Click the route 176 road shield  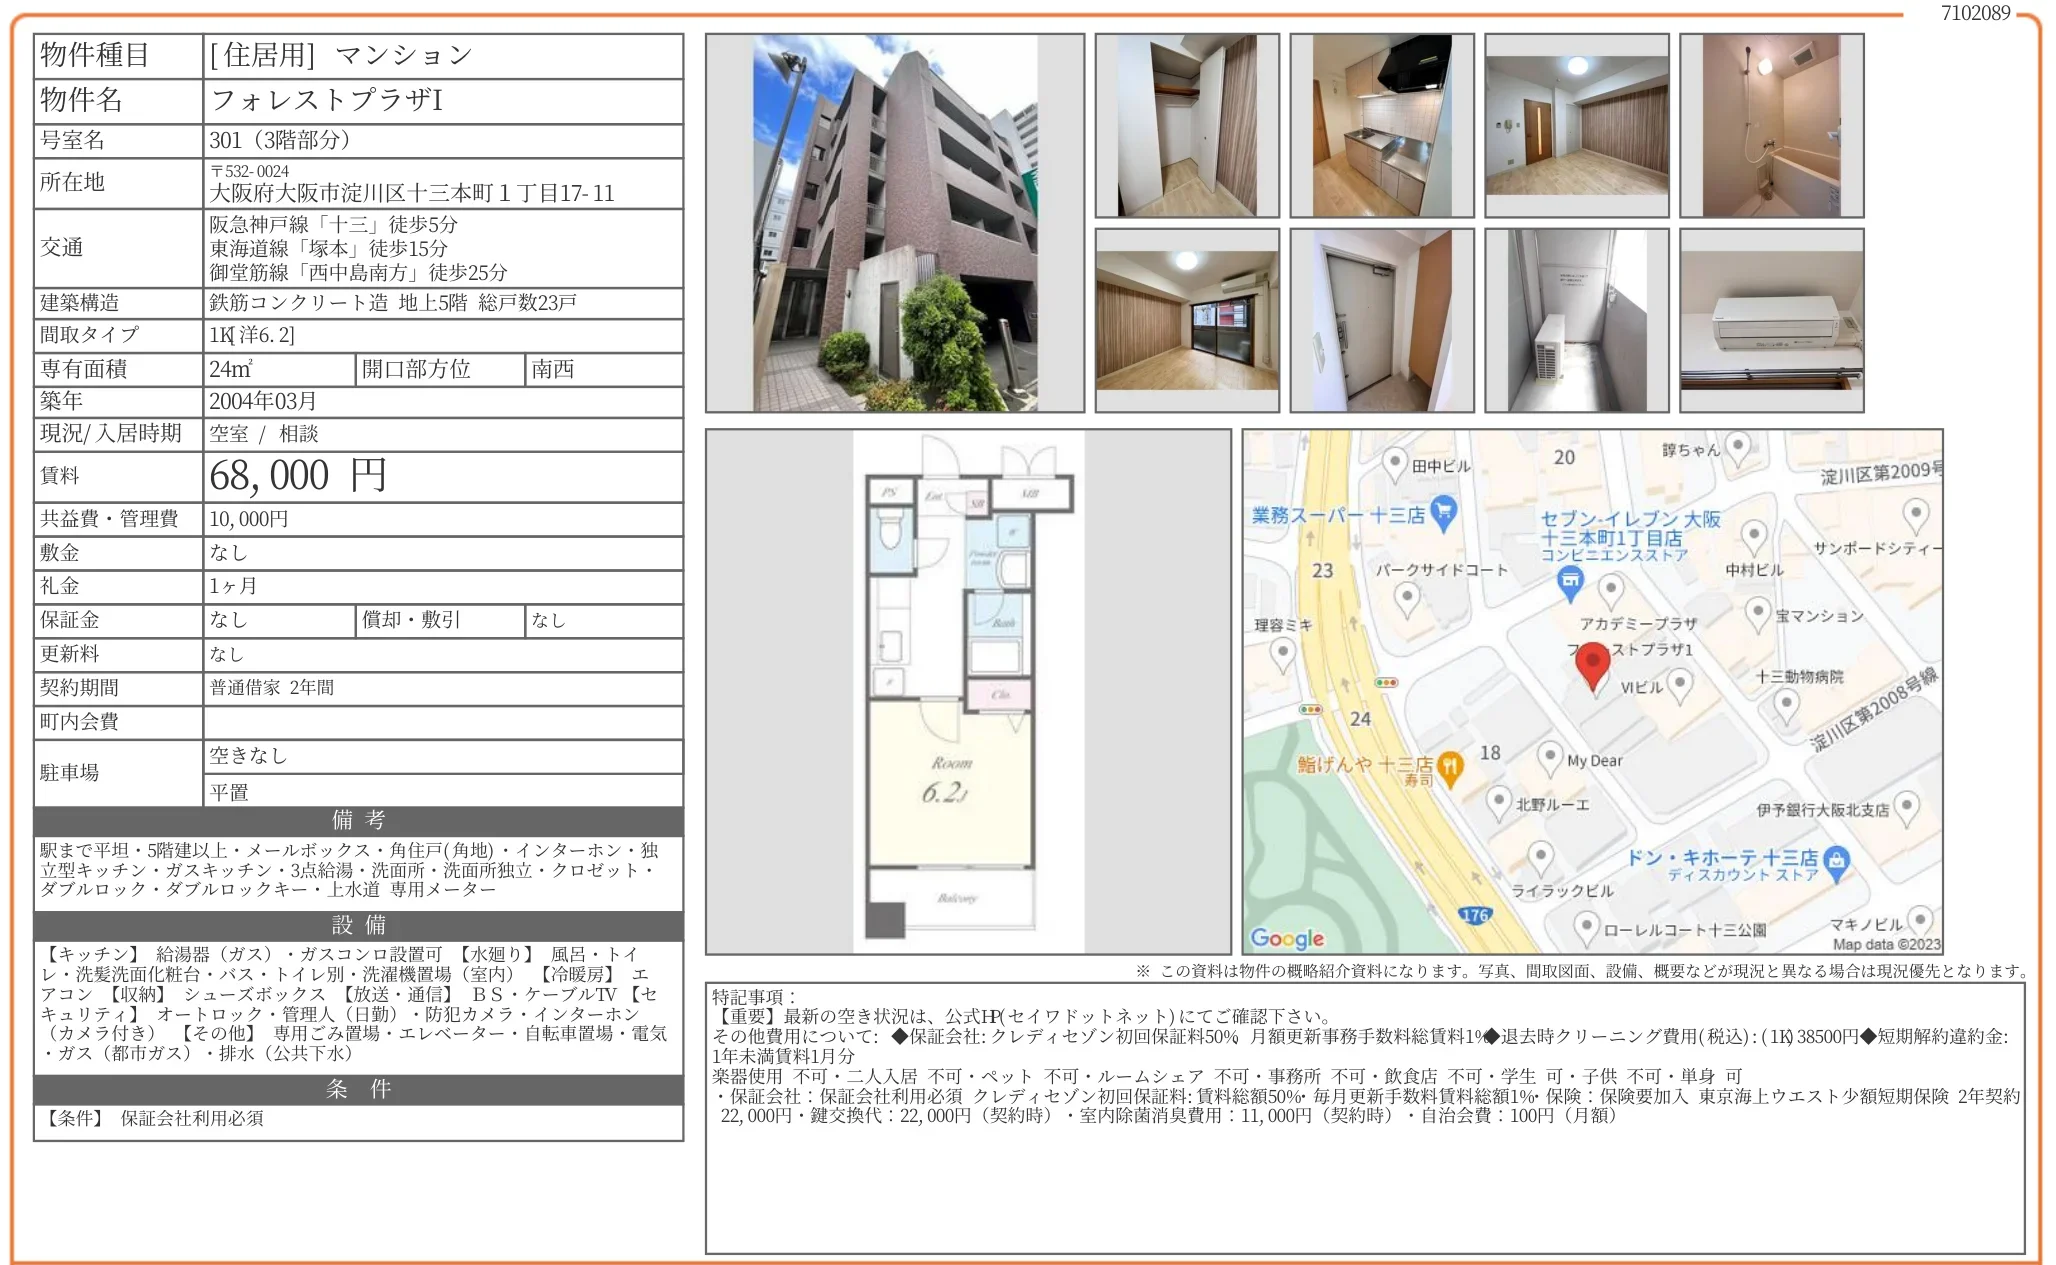[x=1475, y=914]
